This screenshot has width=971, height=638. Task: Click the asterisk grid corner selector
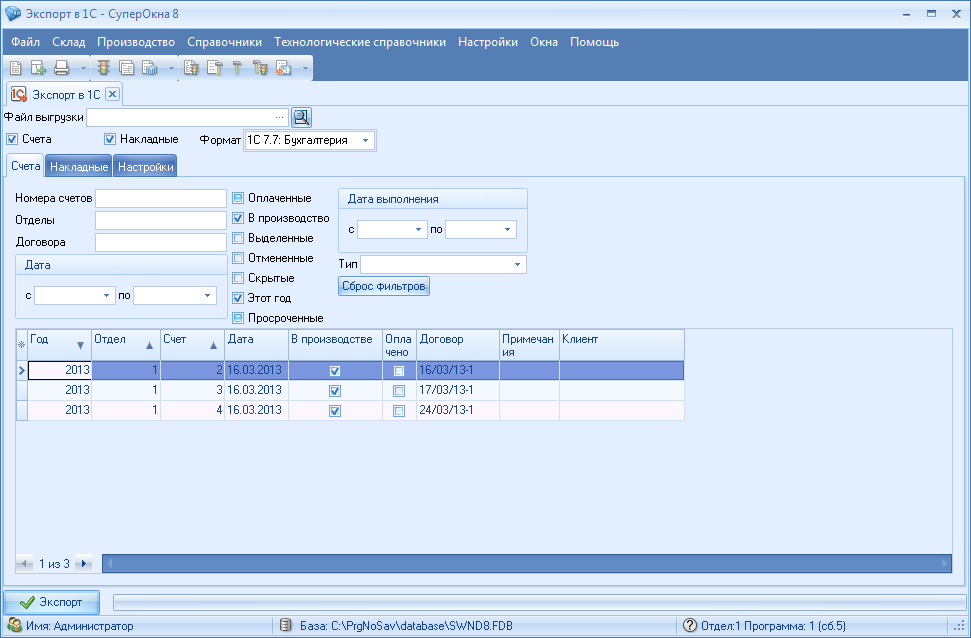(22, 344)
